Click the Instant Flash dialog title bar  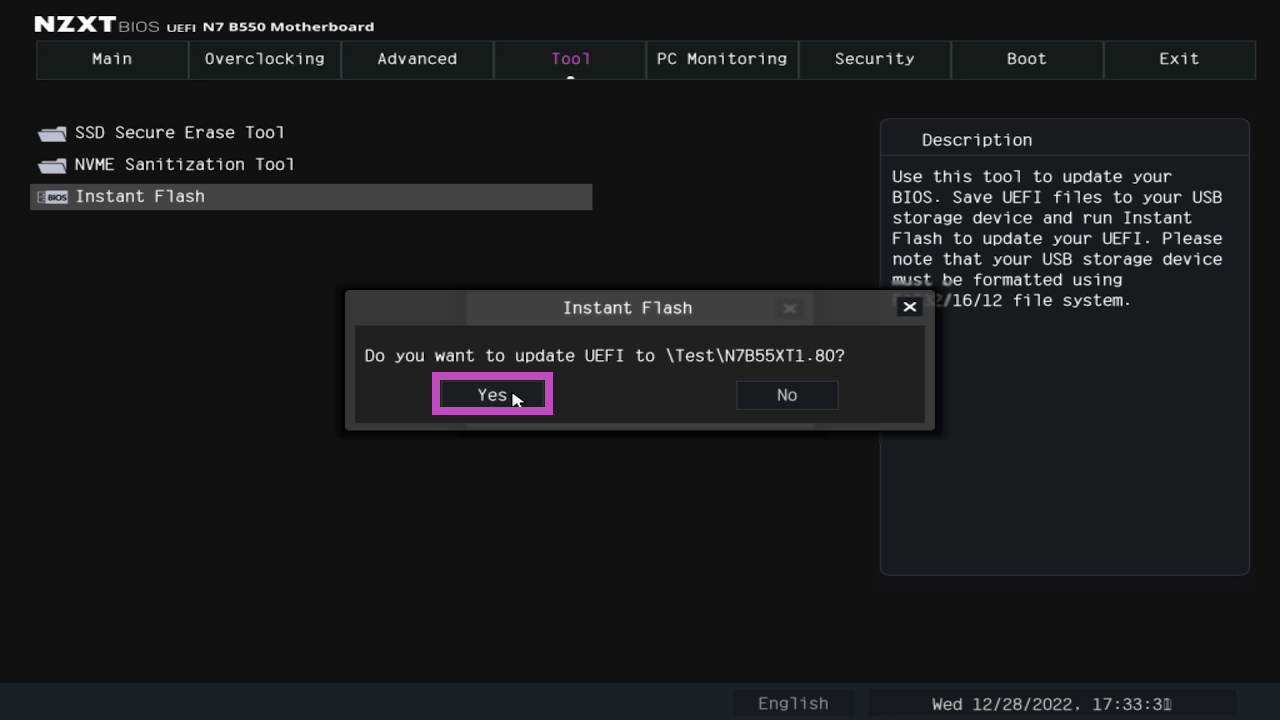pos(627,308)
